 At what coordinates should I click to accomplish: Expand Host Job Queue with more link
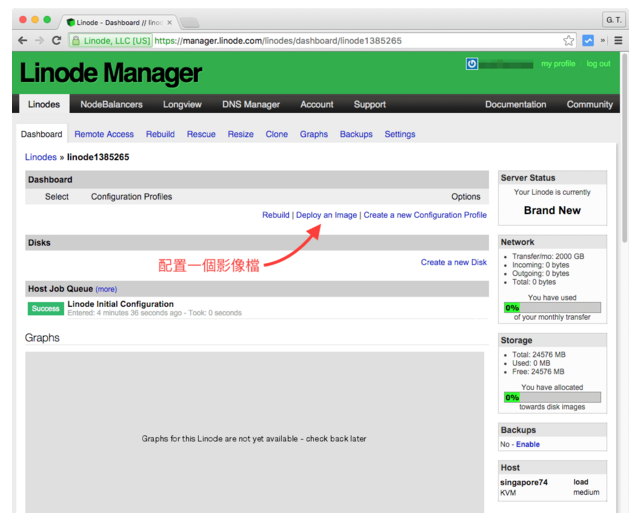[x=106, y=289]
